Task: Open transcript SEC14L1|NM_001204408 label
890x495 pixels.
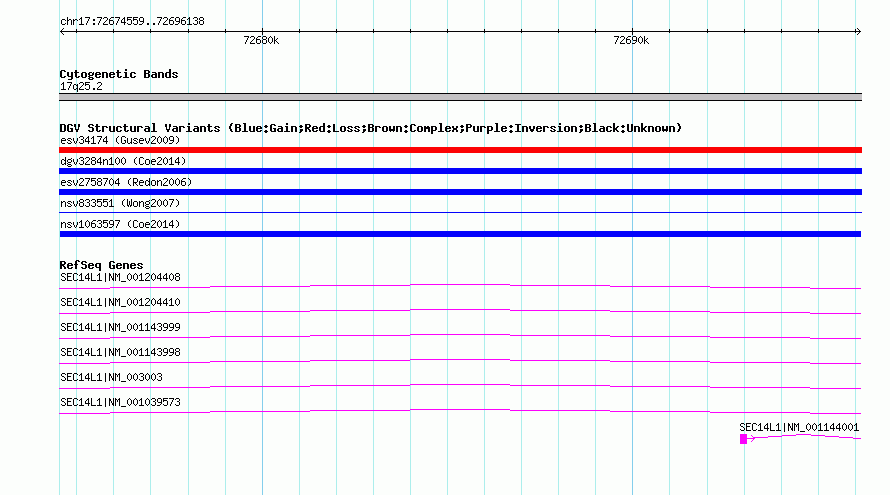Action: (x=120, y=278)
